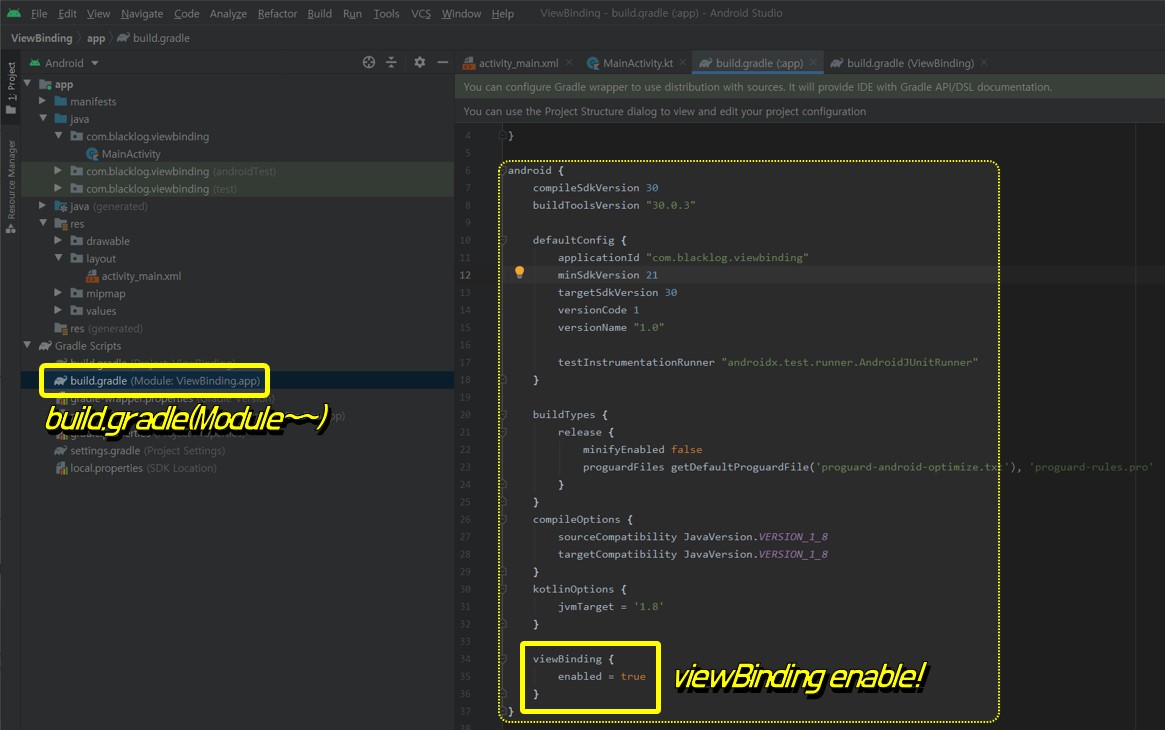The height and width of the screenshot is (730, 1165).
Task: Open the Resource Manager side tab
Action: (11, 186)
